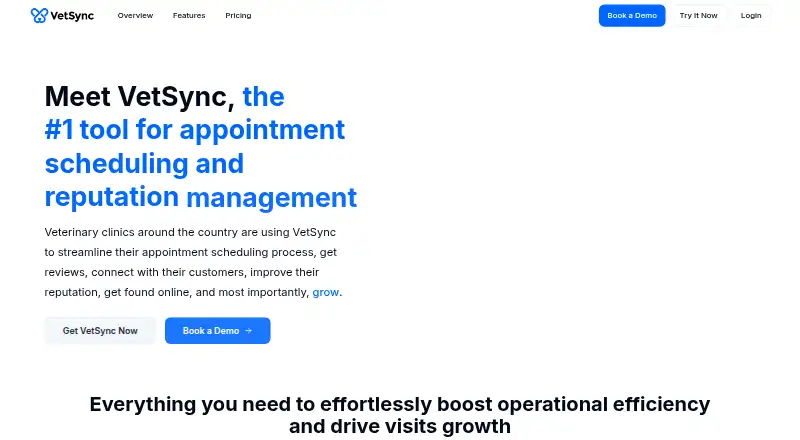Click 'to streamline their appointment scheduling' text line
The width and height of the screenshot is (800, 440).
point(190,252)
